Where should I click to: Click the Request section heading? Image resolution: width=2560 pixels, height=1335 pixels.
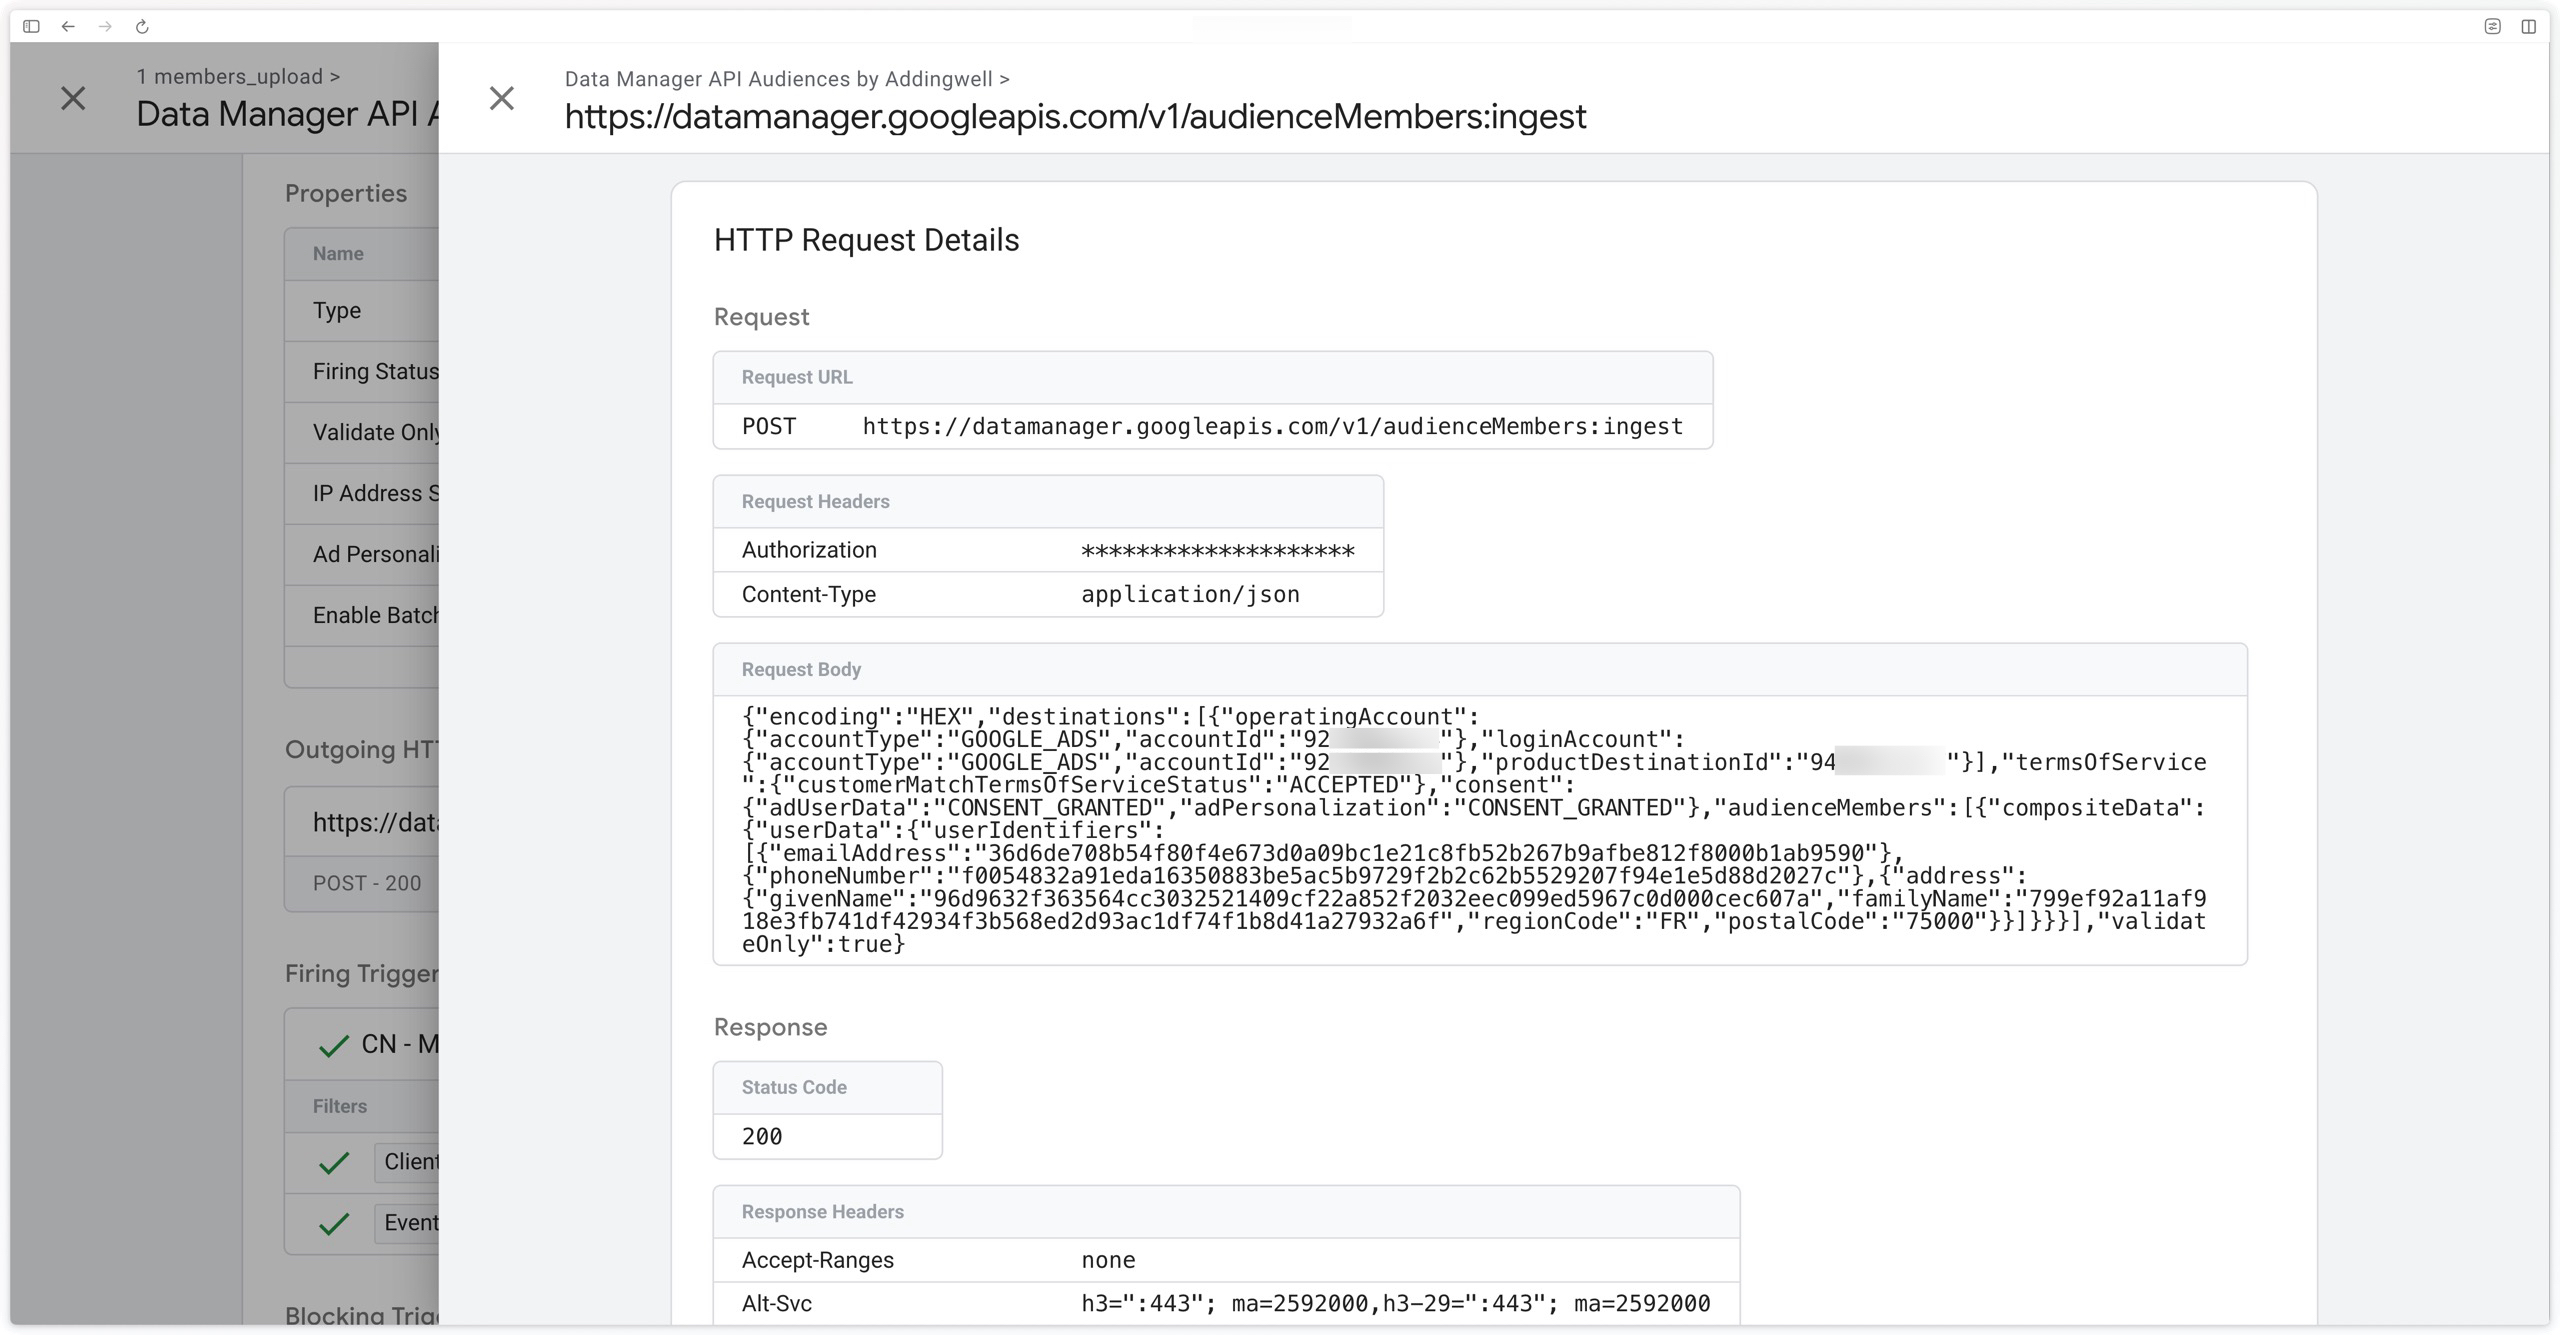[x=761, y=317]
